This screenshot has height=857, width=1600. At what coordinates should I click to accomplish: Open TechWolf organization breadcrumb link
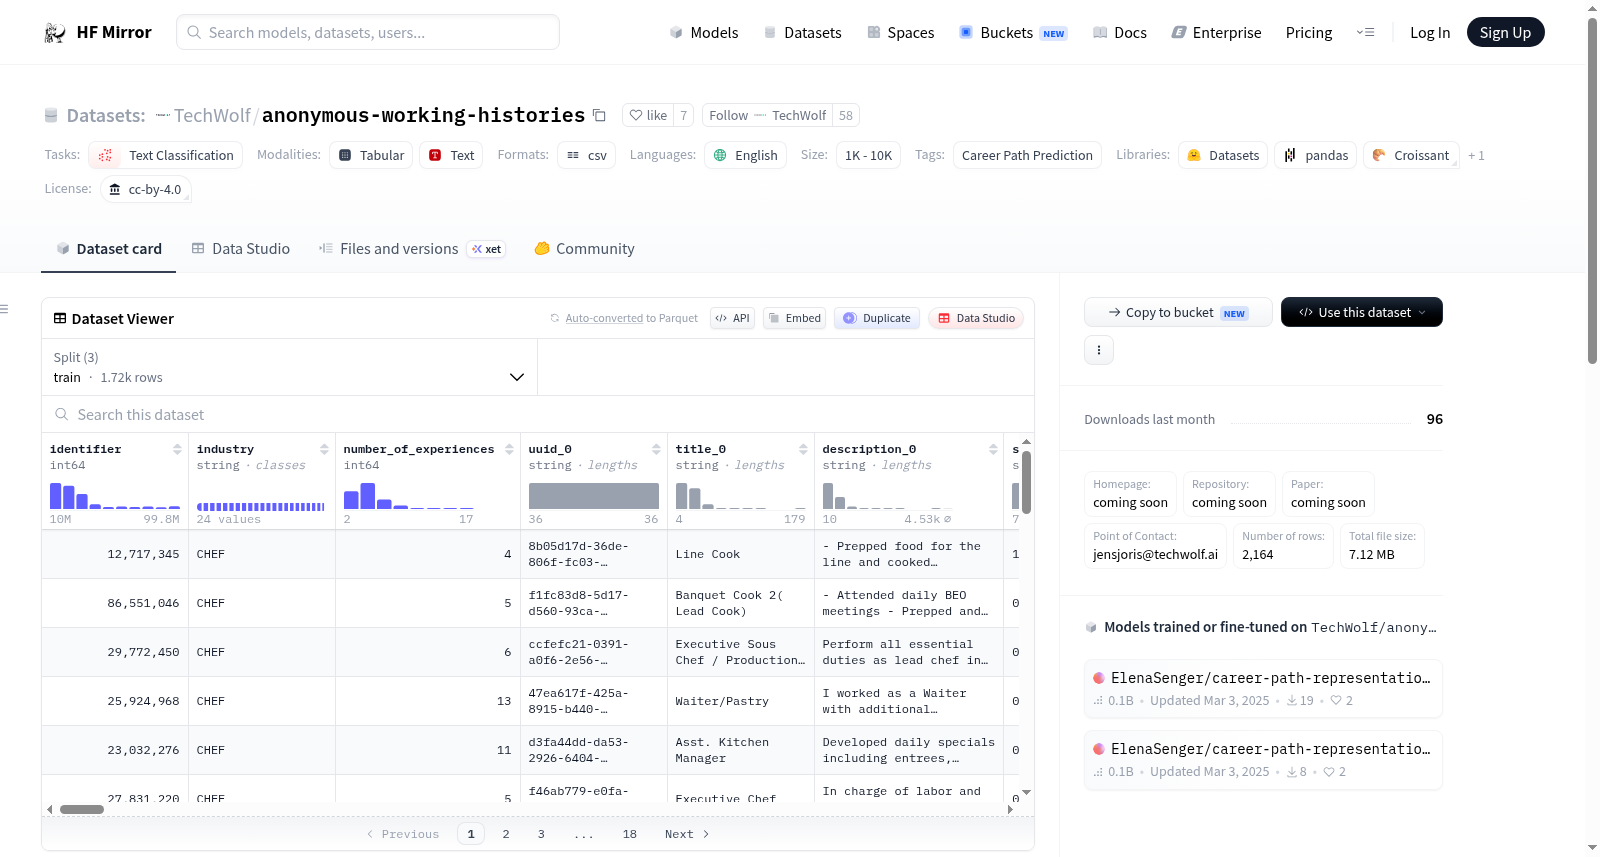(x=212, y=116)
